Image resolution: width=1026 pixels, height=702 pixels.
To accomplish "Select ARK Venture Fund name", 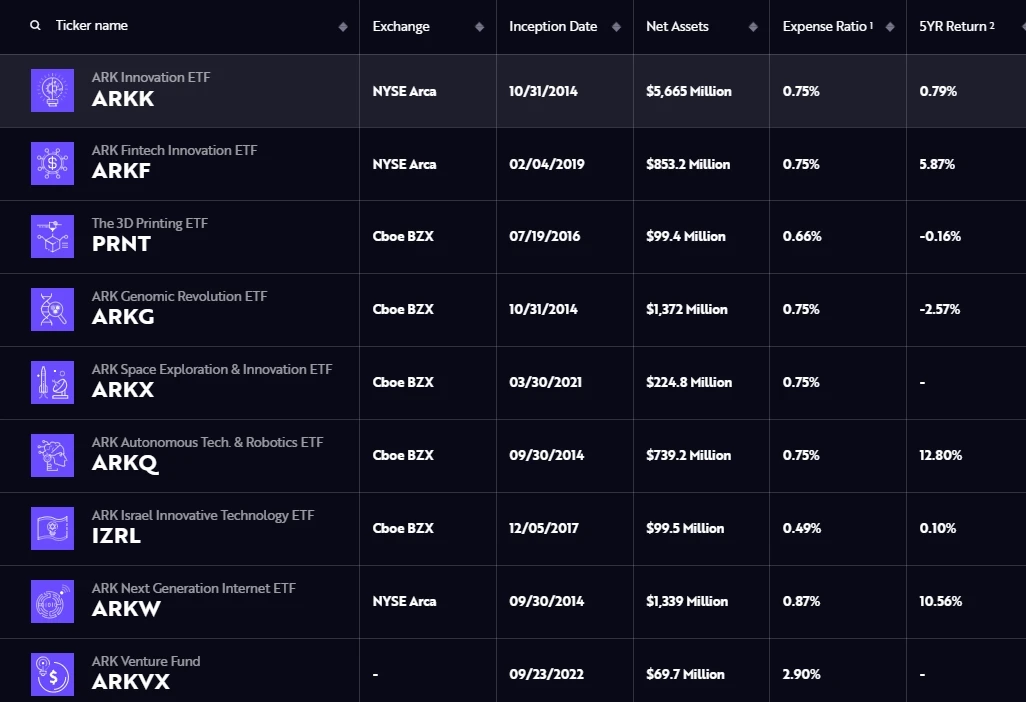I will 146,661.
